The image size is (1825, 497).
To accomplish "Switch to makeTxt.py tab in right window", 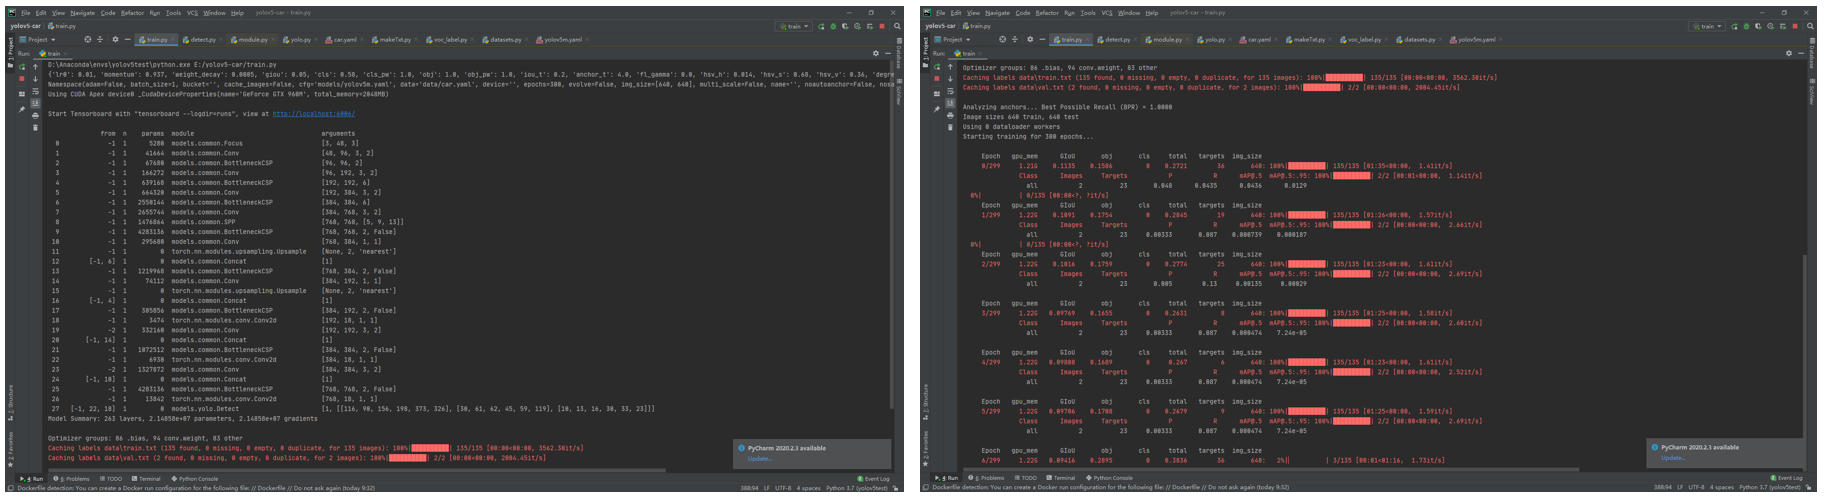I will [x=1307, y=39].
